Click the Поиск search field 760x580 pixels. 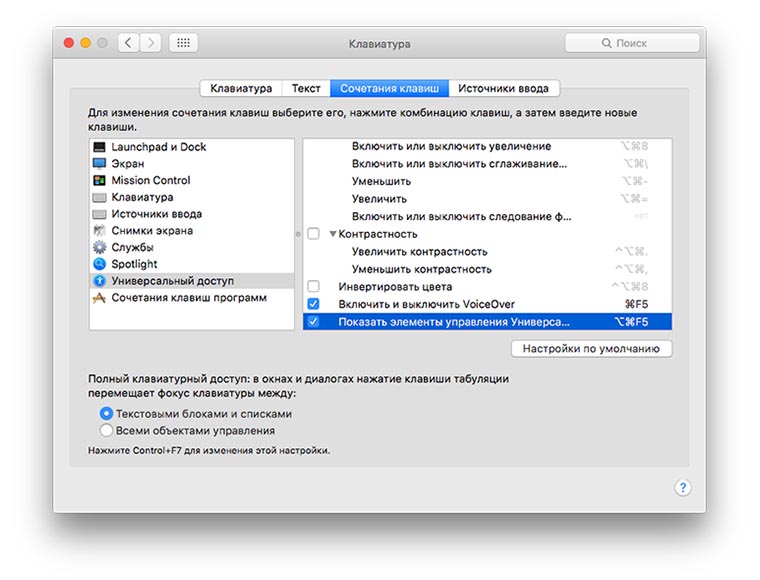(632, 43)
